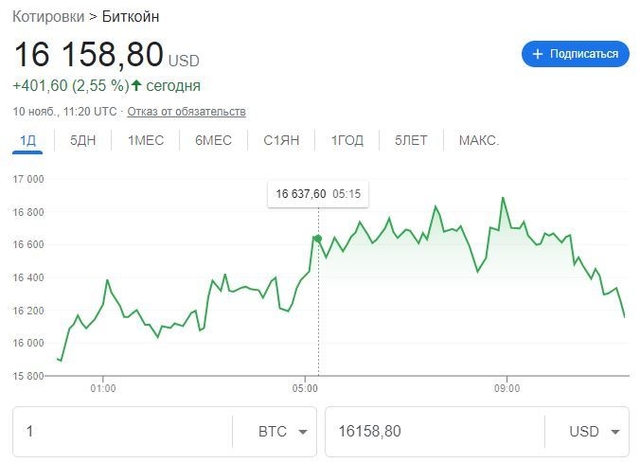This screenshot has height=463, width=640.
Task: Select the 1МЕС chart range
Action: coord(145,140)
